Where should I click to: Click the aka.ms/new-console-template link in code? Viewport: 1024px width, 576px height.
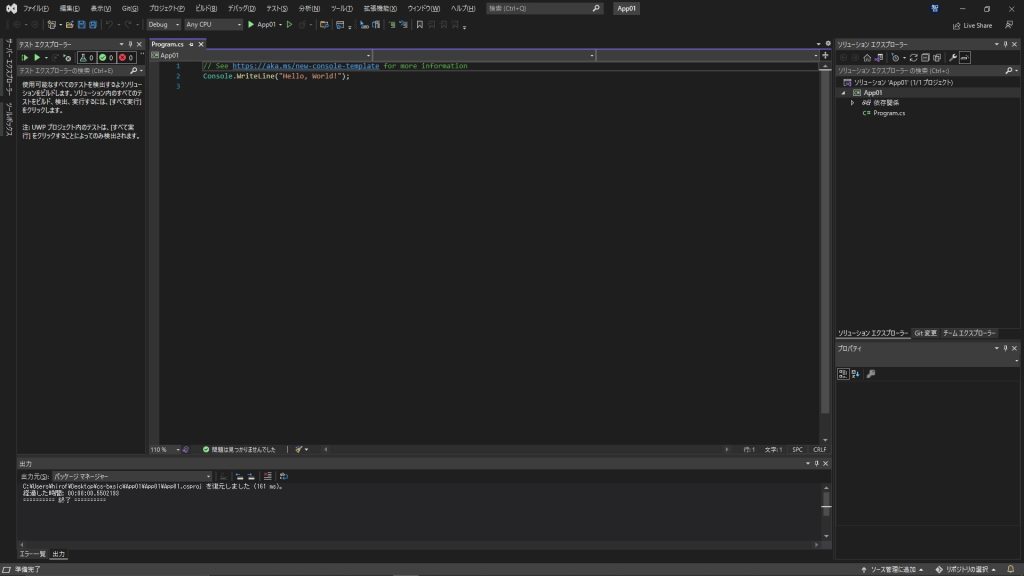pos(306,66)
